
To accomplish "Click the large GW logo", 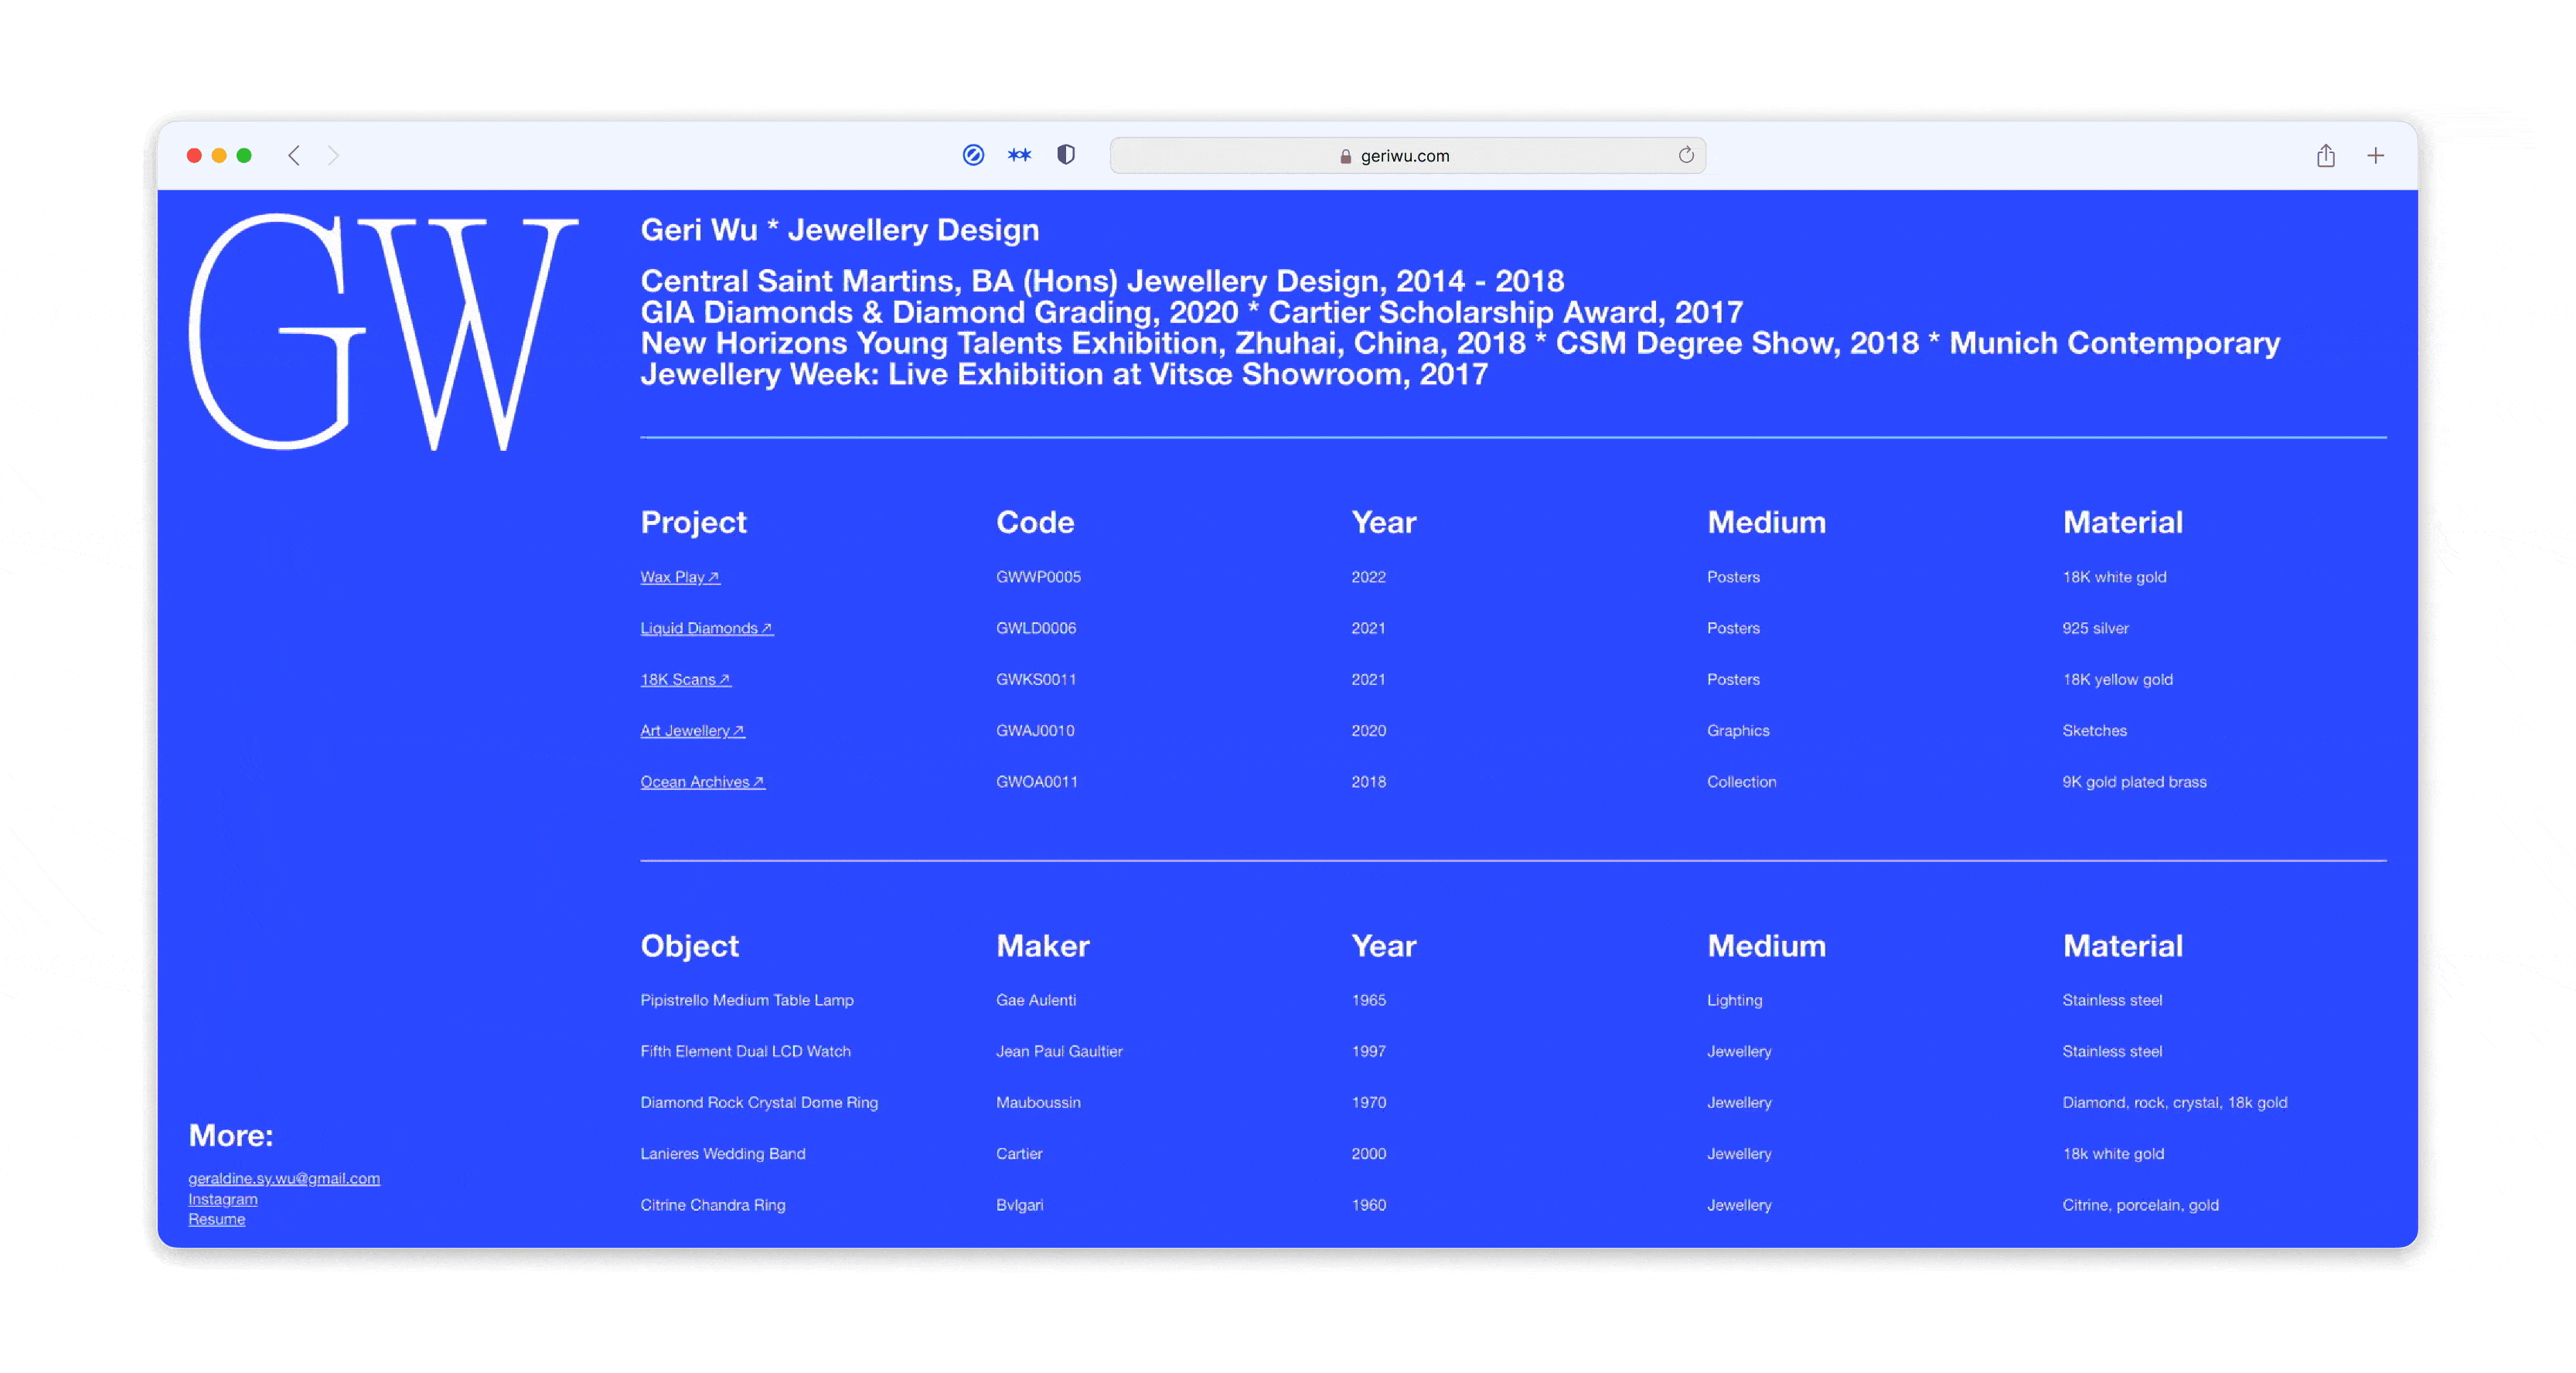I will click(384, 332).
